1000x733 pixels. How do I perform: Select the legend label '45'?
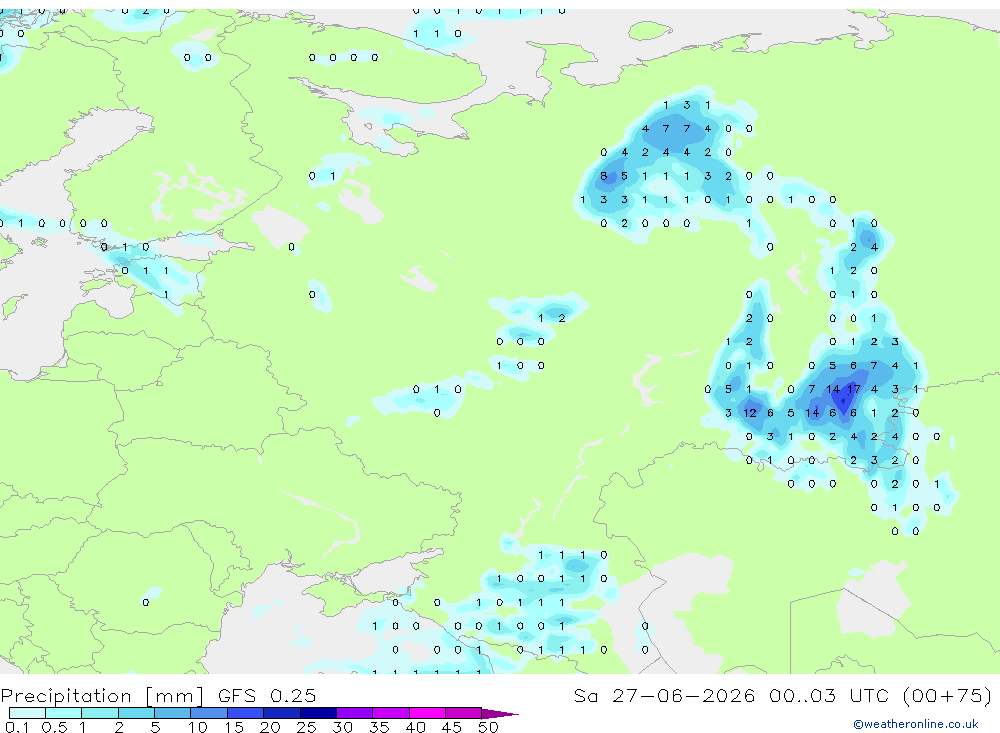tap(452, 727)
